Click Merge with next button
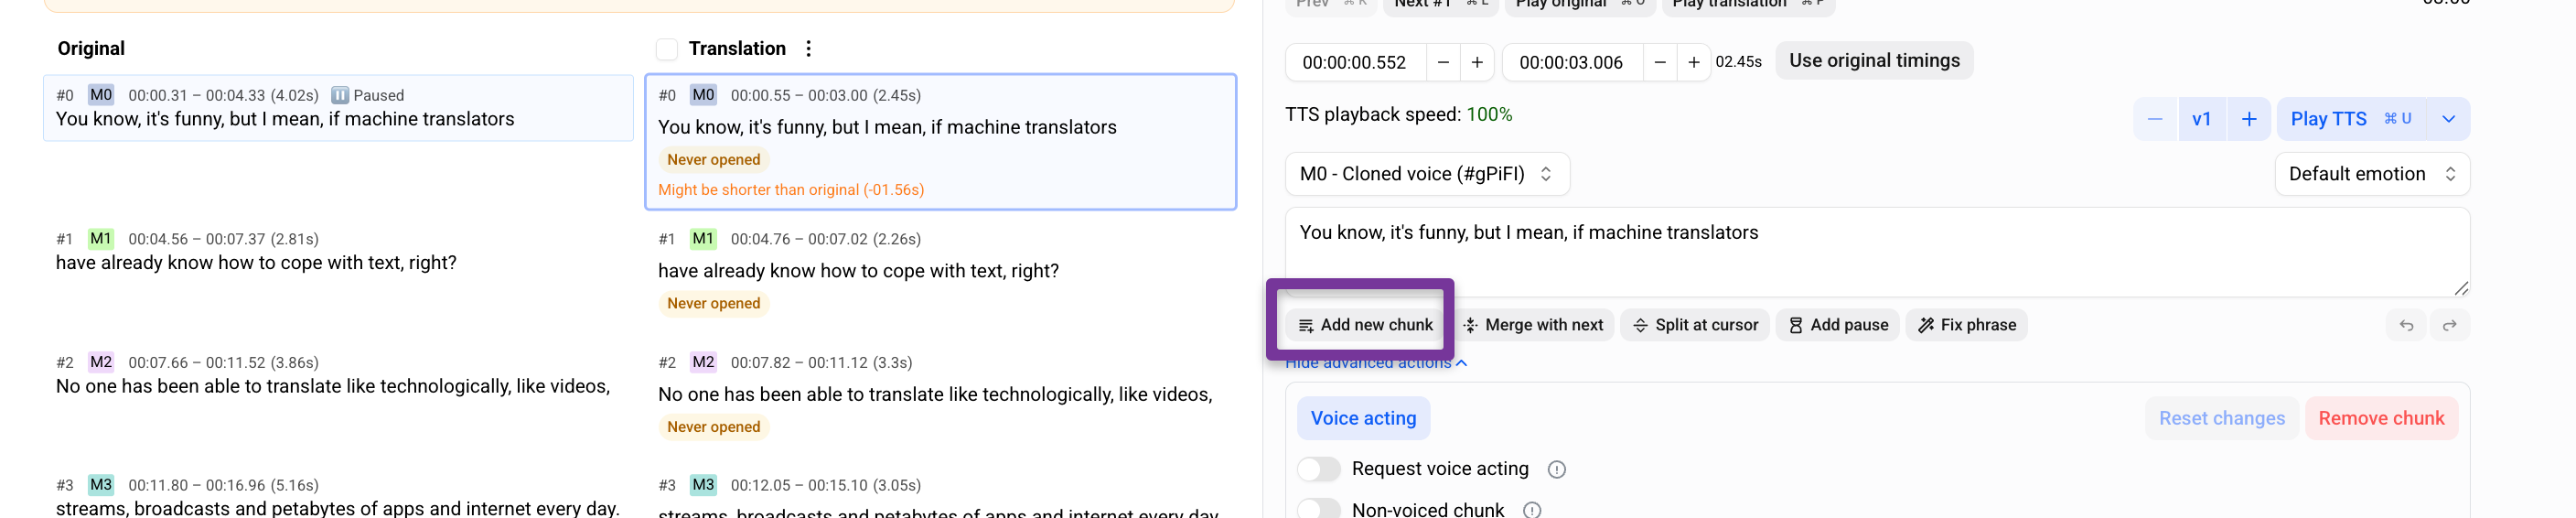Viewport: 2576px width, 518px height. (1533, 325)
